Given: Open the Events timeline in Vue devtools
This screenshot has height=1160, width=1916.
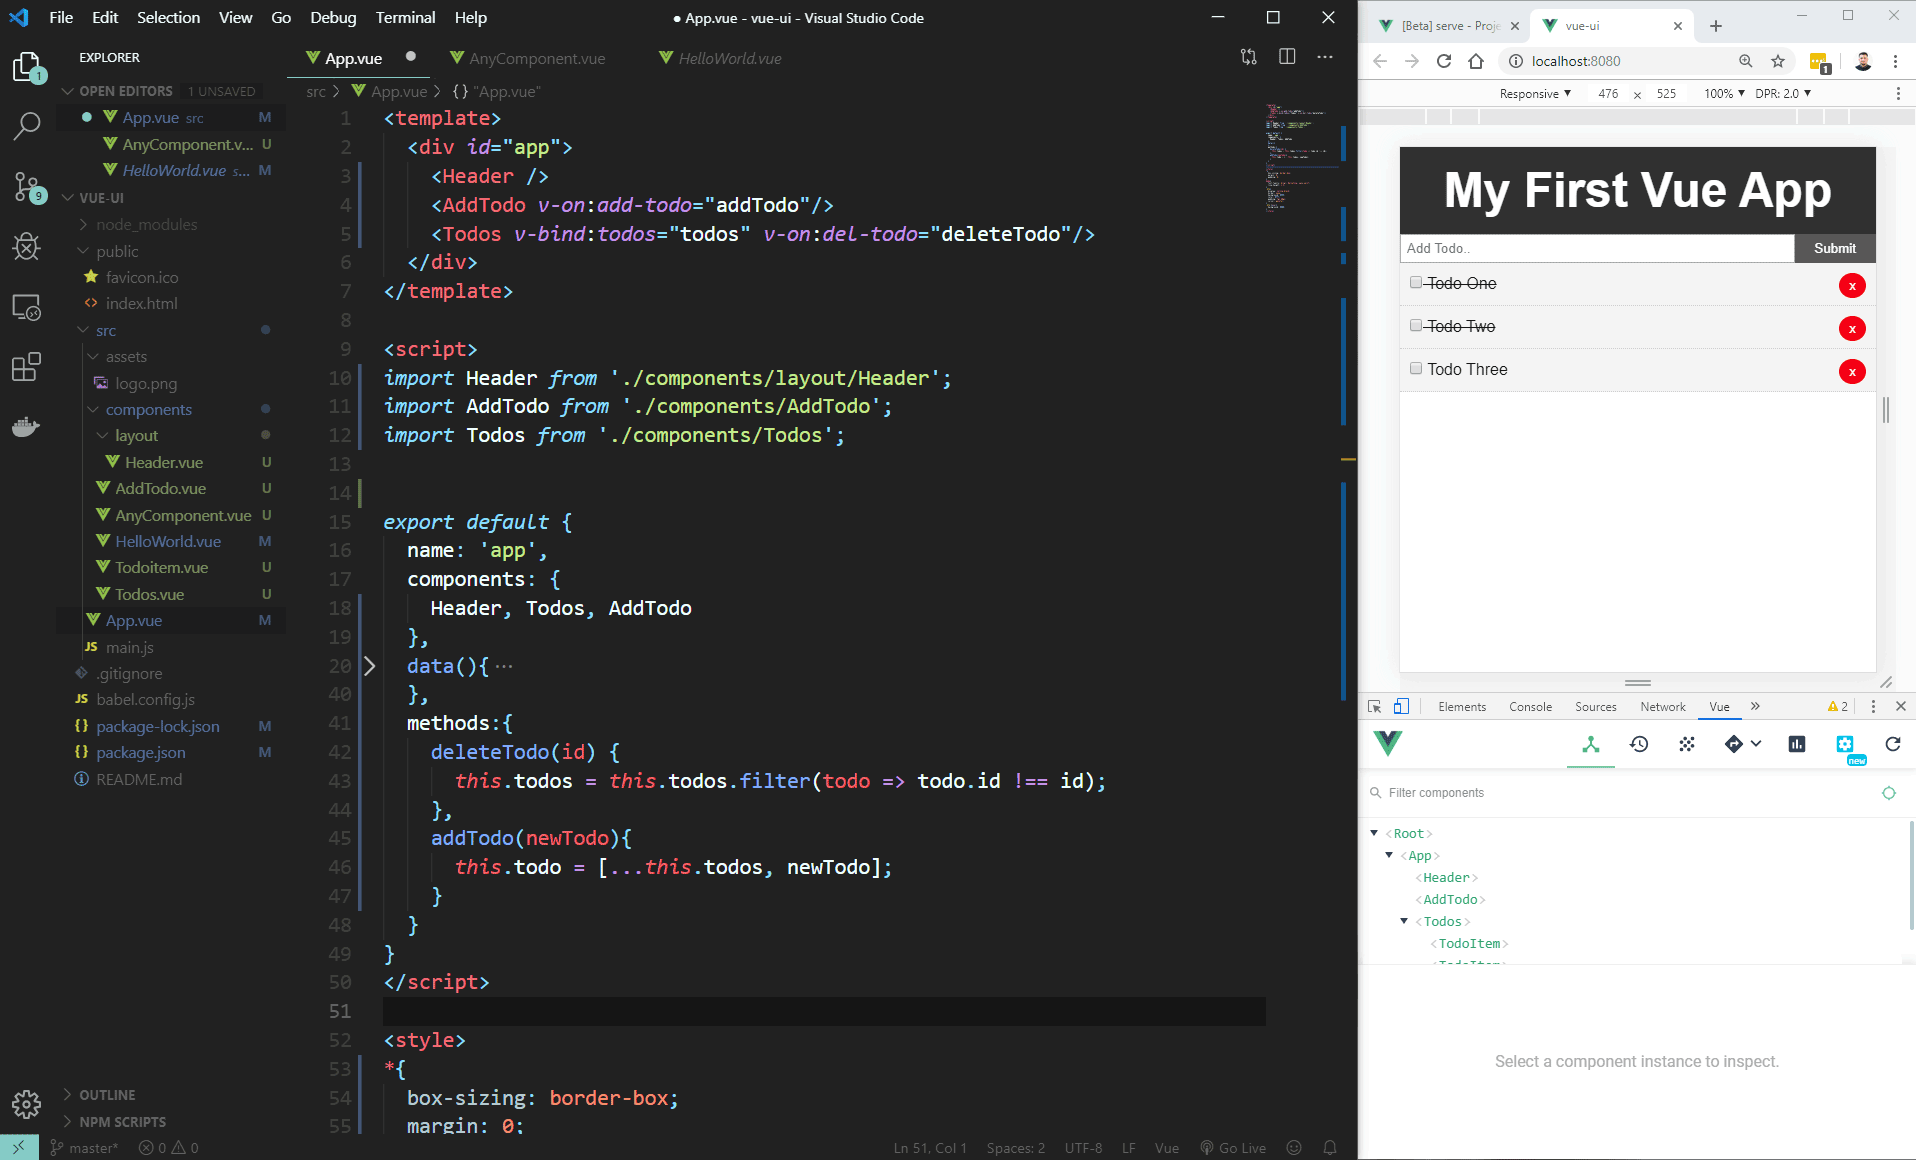Looking at the screenshot, I should 1639,745.
